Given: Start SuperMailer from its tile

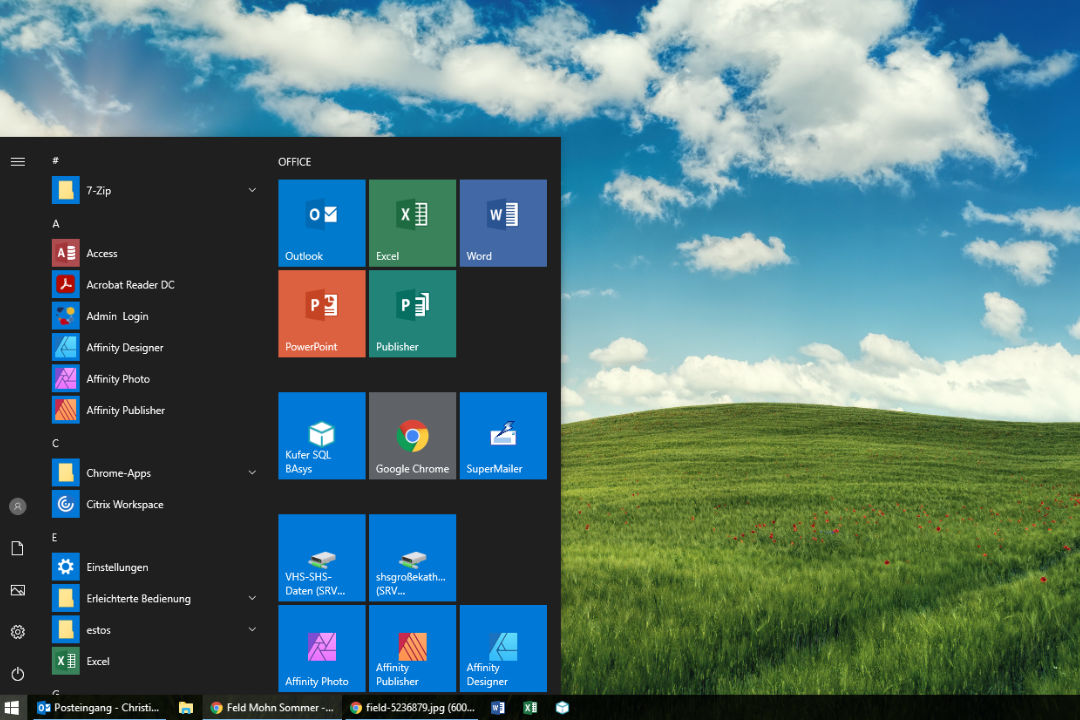Looking at the screenshot, I should click(x=503, y=435).
